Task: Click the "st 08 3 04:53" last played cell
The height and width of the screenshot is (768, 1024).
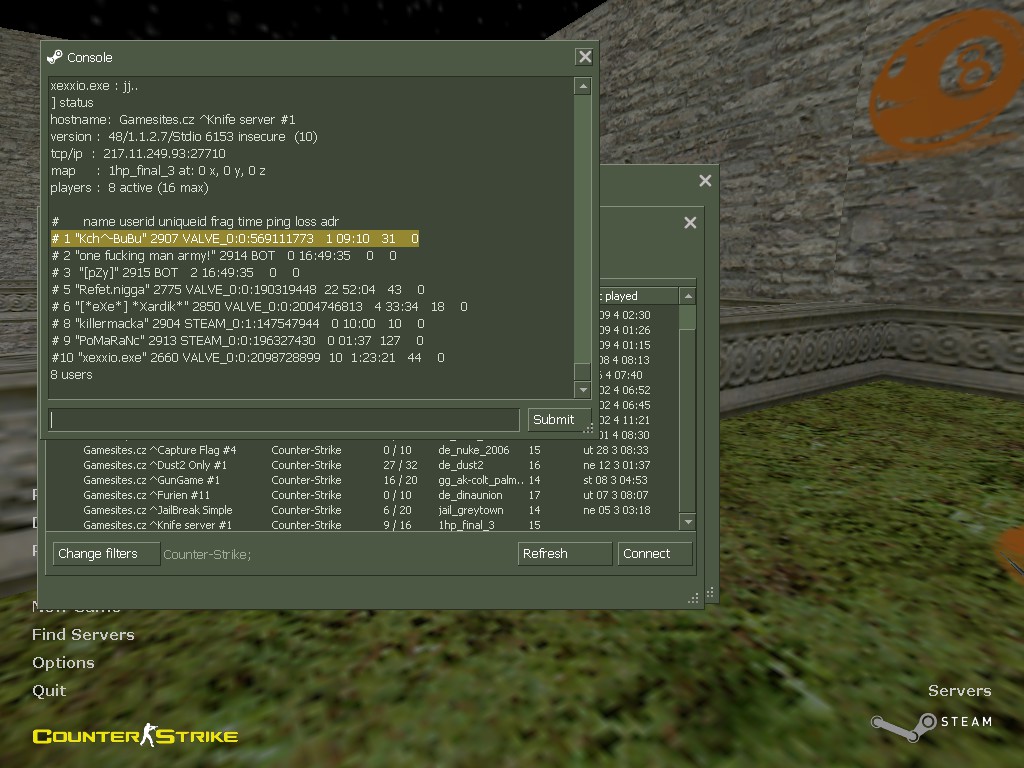Action: point(615,480)
